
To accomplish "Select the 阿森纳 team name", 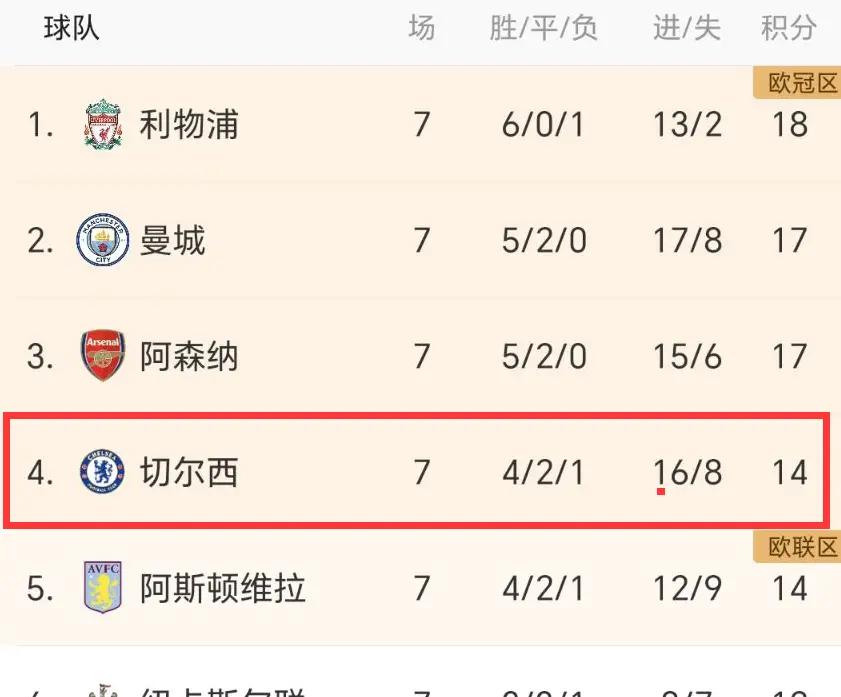I will coord(189,356).
